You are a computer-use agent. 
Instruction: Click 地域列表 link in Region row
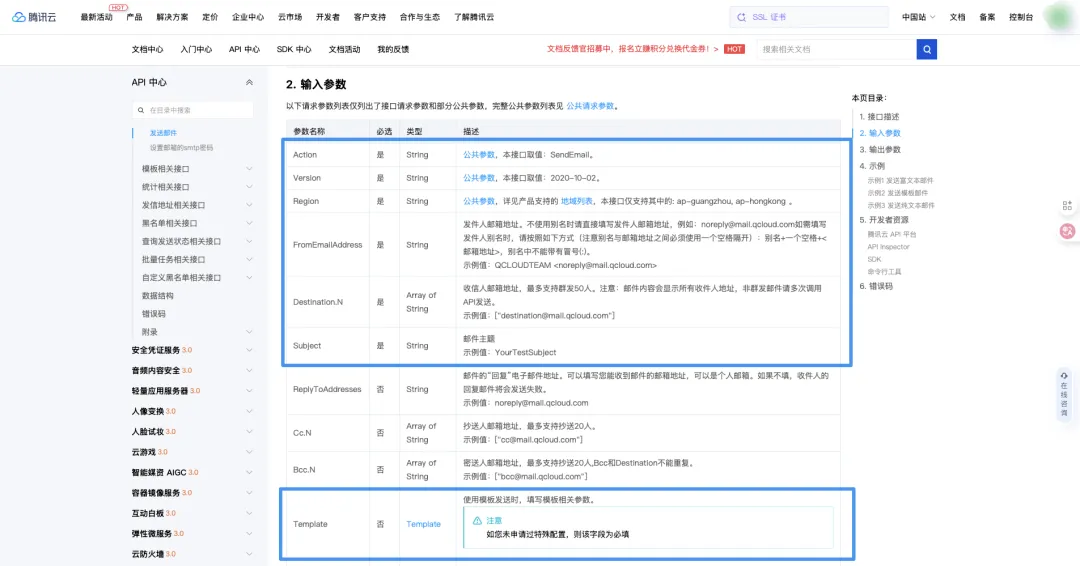pyautogui.click(x=577, y=202)
